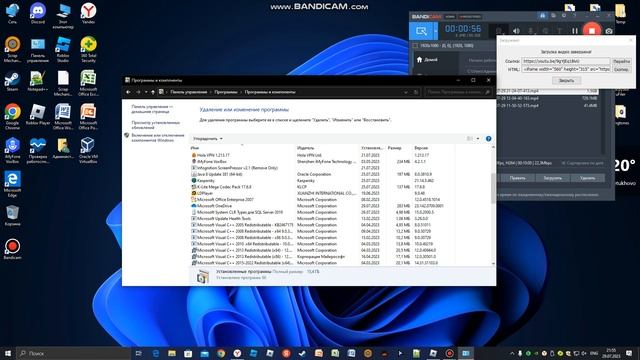Viewport: 640px width, 360px height.
Task: Open the Google Chrome desktop shortcut
Action: pyautogui.click(x=12, y=117)
